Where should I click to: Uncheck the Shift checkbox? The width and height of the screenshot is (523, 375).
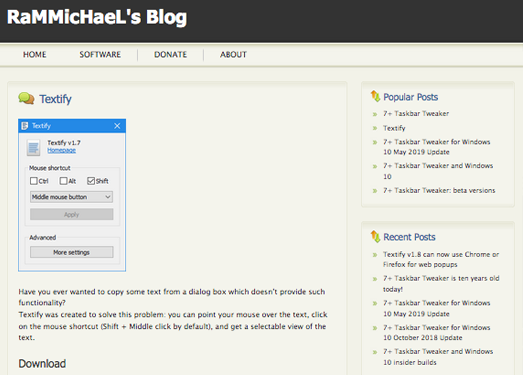coord(91,181)
